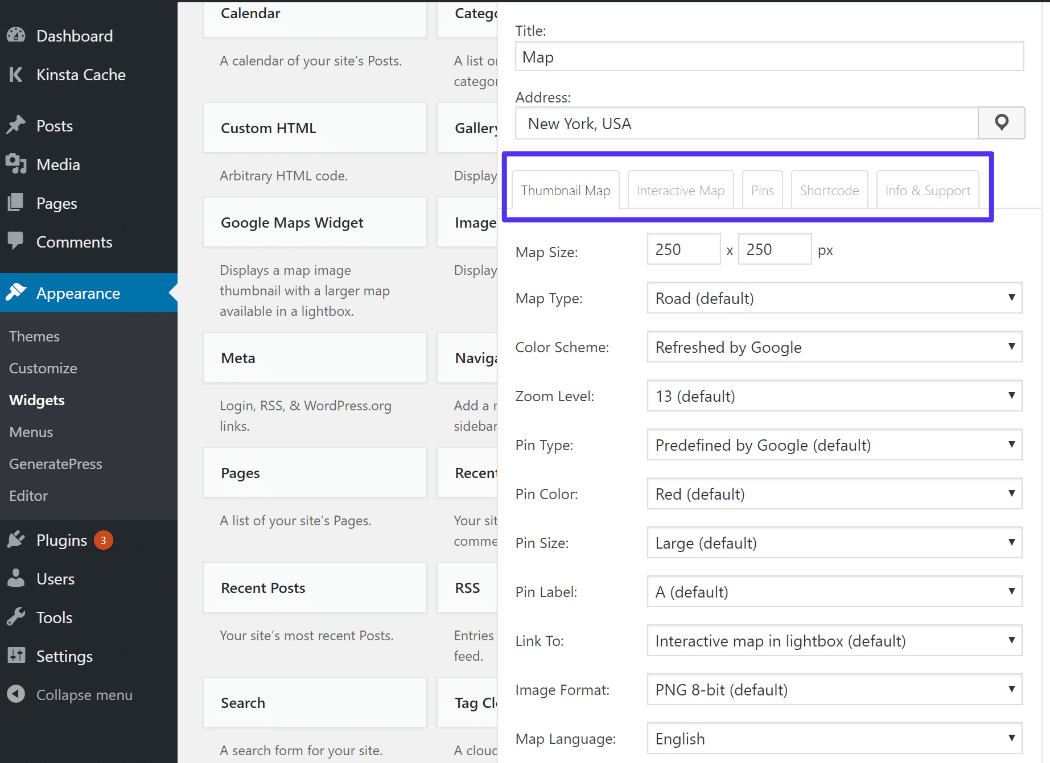Expand the Map Language dropdown

pos(834,738)
